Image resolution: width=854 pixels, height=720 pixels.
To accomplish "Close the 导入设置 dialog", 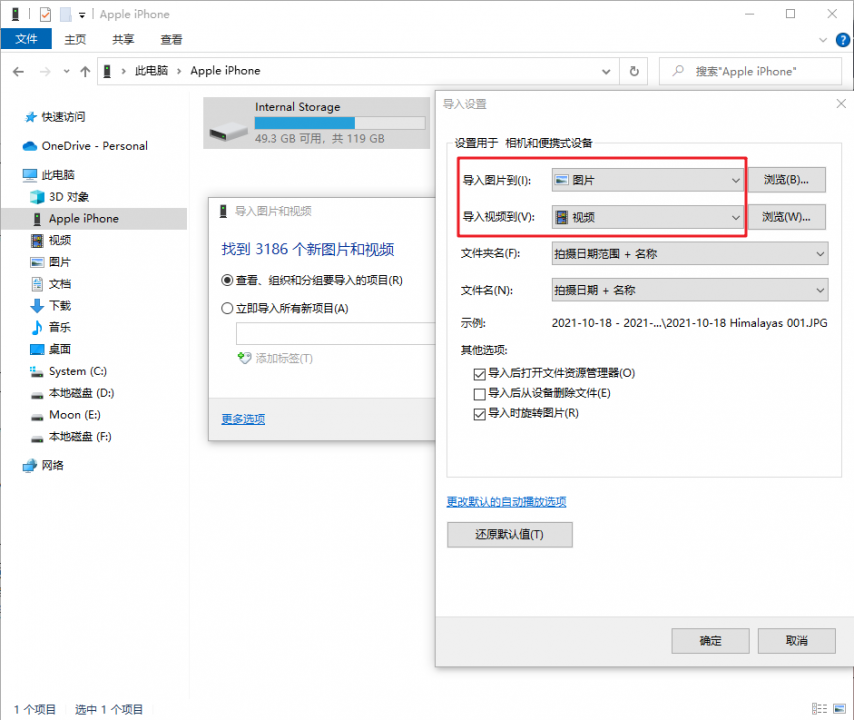I will tap(841, 103).
